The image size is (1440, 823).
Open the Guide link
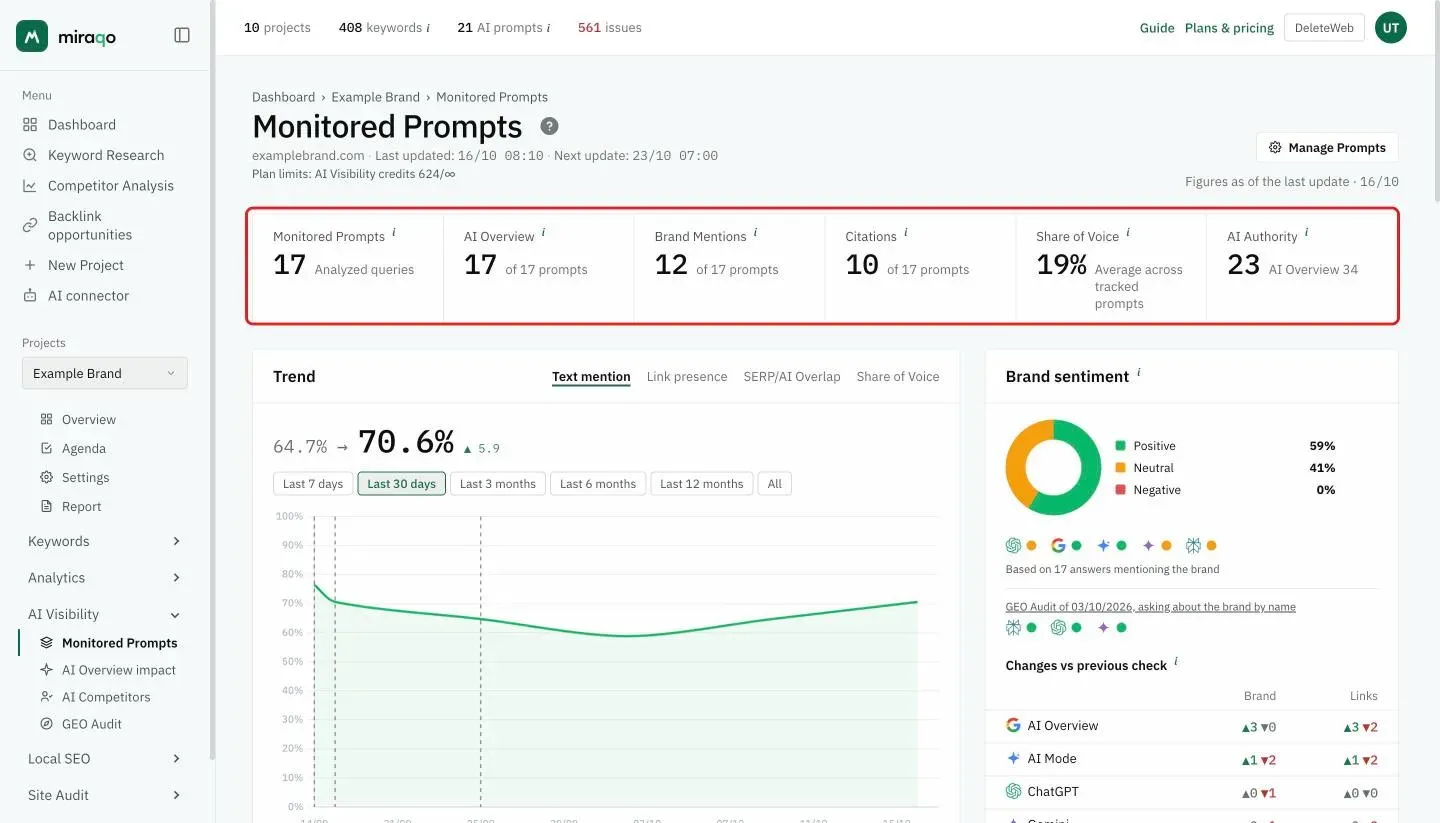pyautogui.click(x=1157, y=28)
